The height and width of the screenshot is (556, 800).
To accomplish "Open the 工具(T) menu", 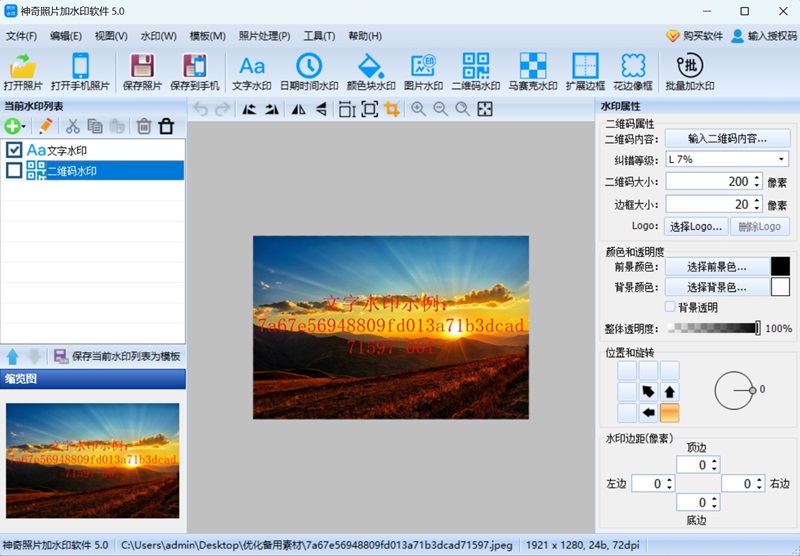I will tap(319, 36).
